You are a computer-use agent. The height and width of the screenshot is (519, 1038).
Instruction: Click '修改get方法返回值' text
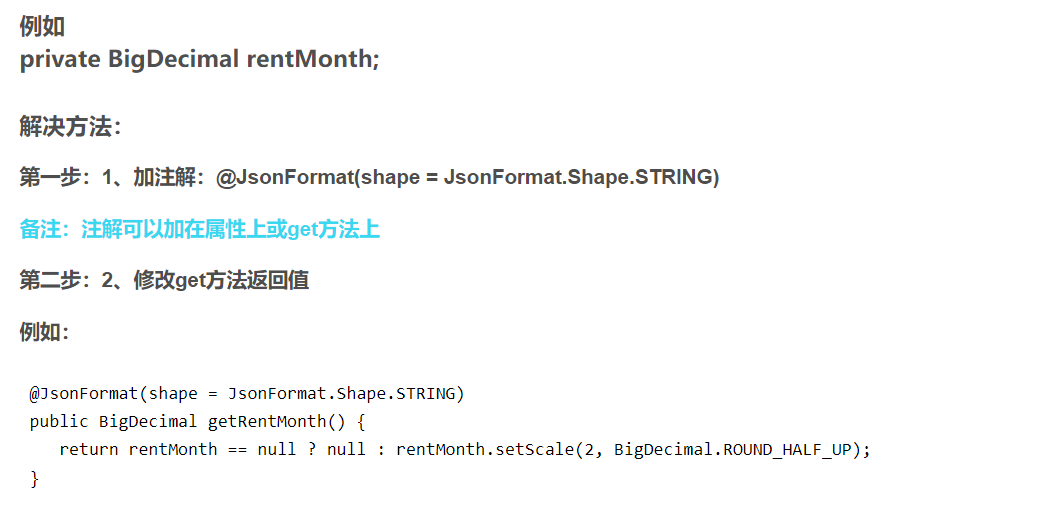[x=221, y=281]
